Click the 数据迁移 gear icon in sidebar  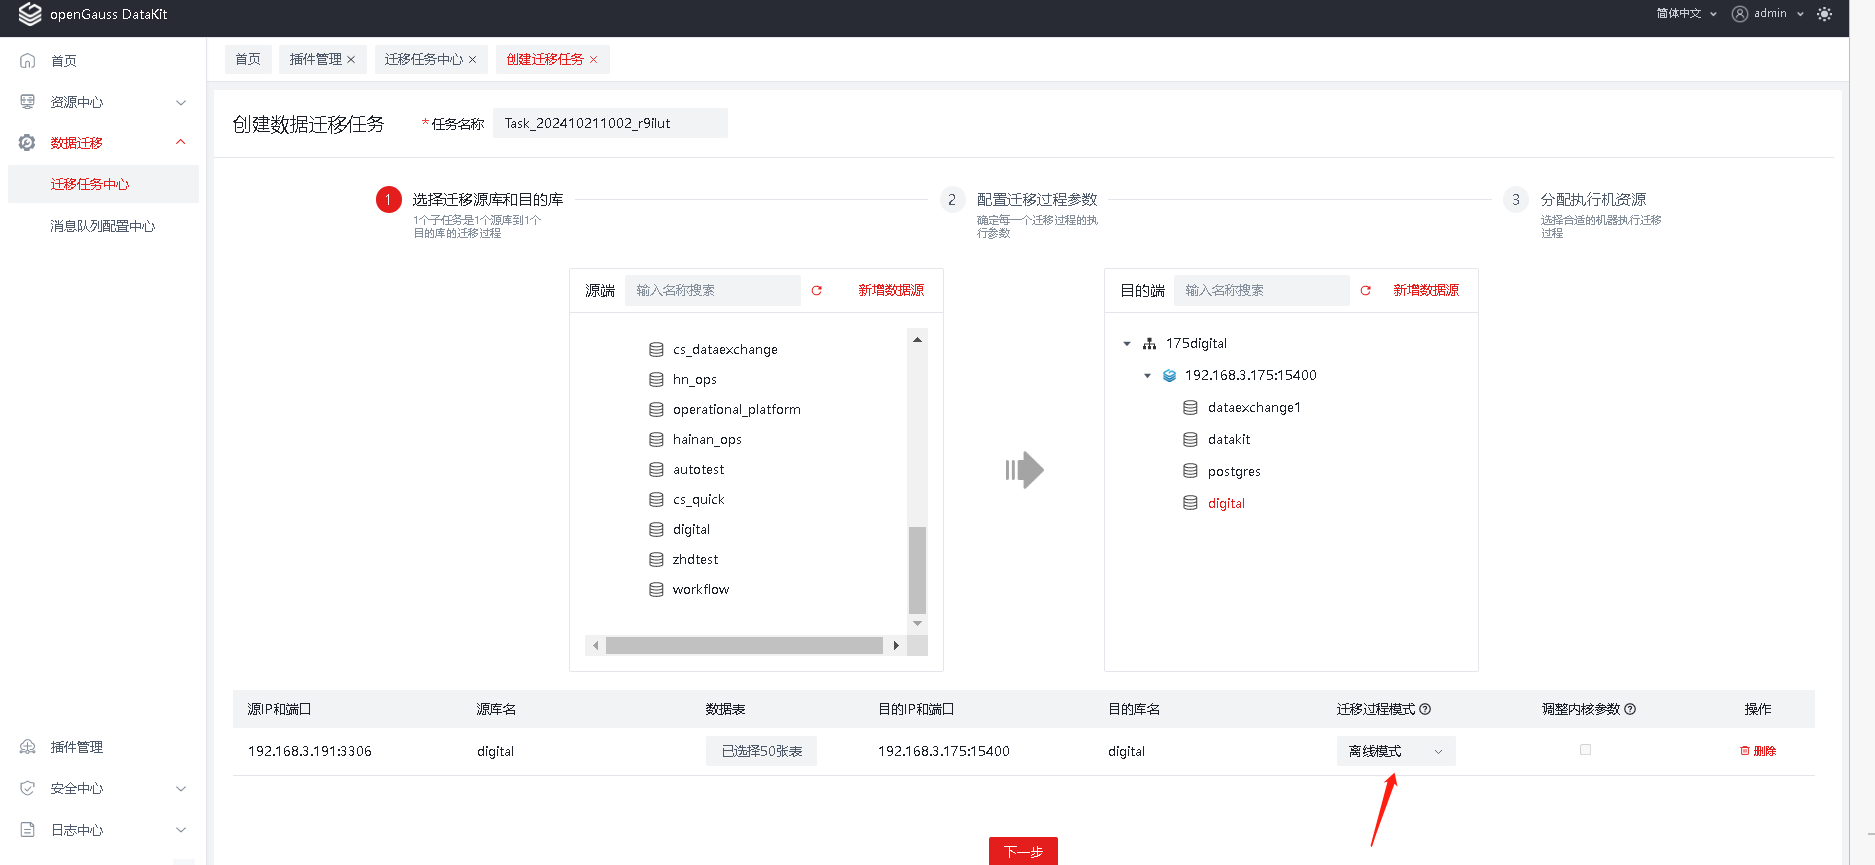click(28, 143)
